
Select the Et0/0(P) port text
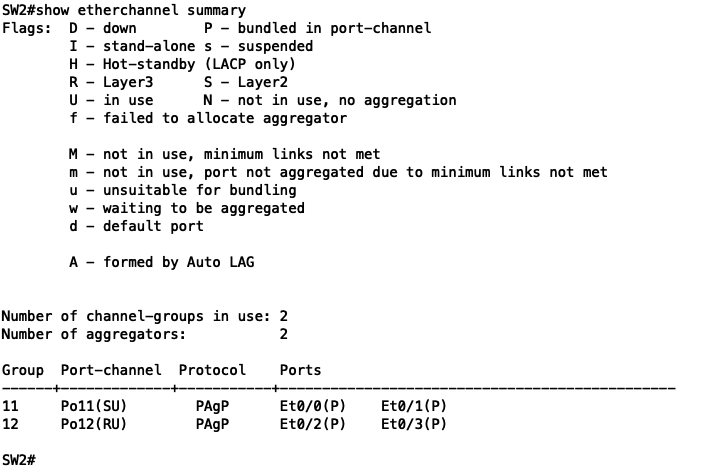pos(313,406)
